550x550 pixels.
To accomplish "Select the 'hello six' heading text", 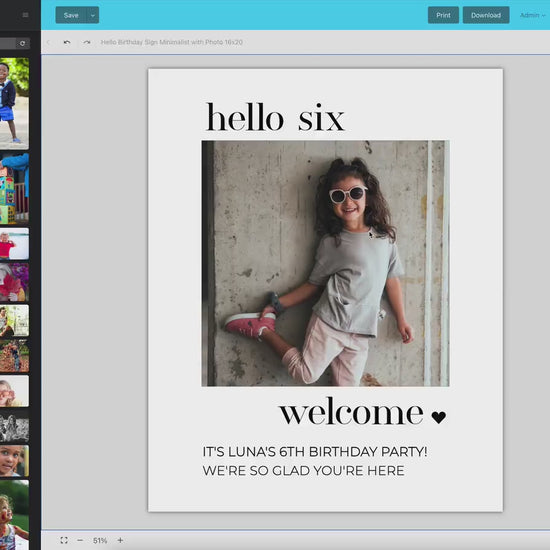I will coord(275,117).
